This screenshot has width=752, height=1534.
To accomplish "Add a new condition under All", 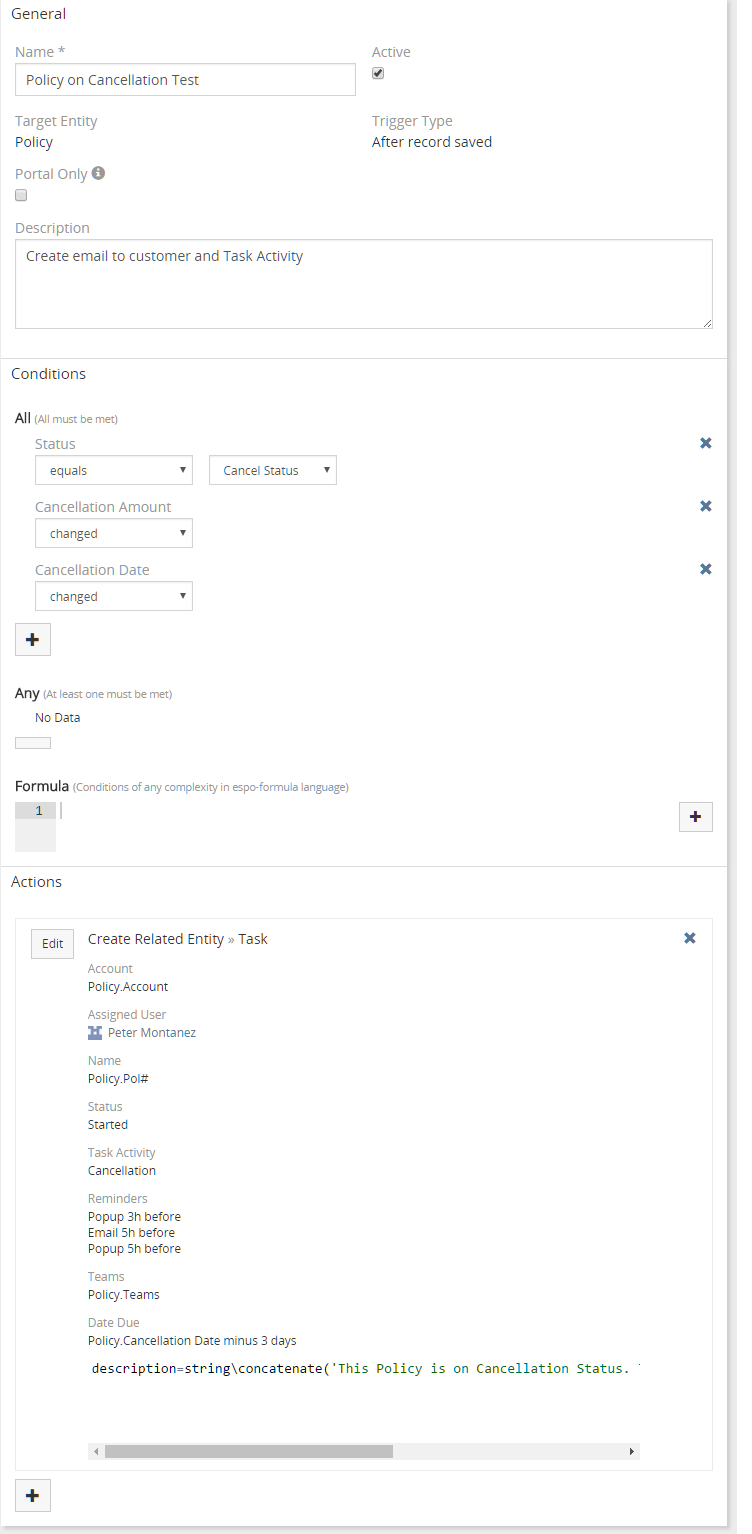I will click(x=33, y=639).
